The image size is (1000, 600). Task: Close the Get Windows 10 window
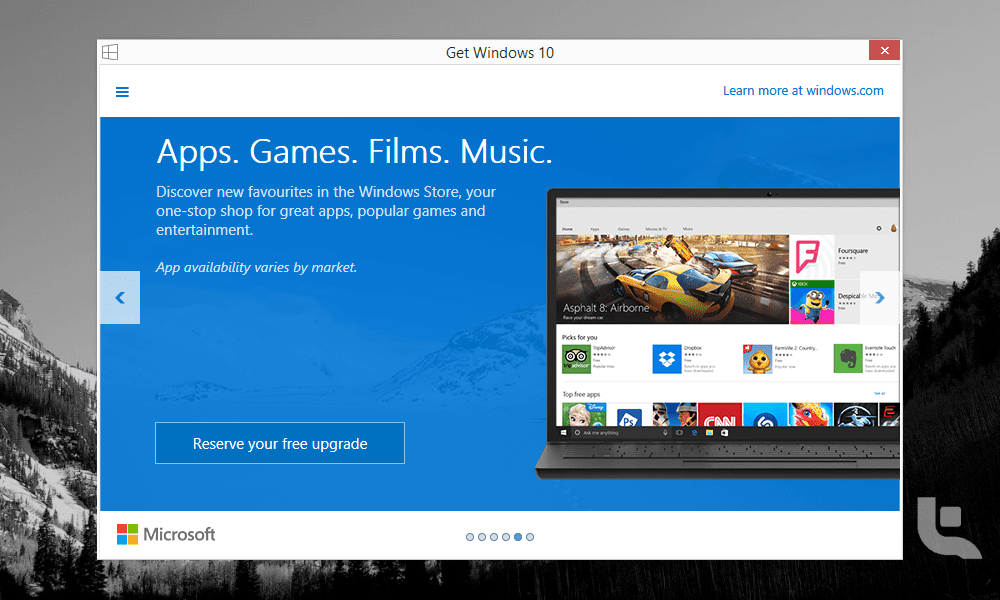pyautogui.click(x=884, y=50)
